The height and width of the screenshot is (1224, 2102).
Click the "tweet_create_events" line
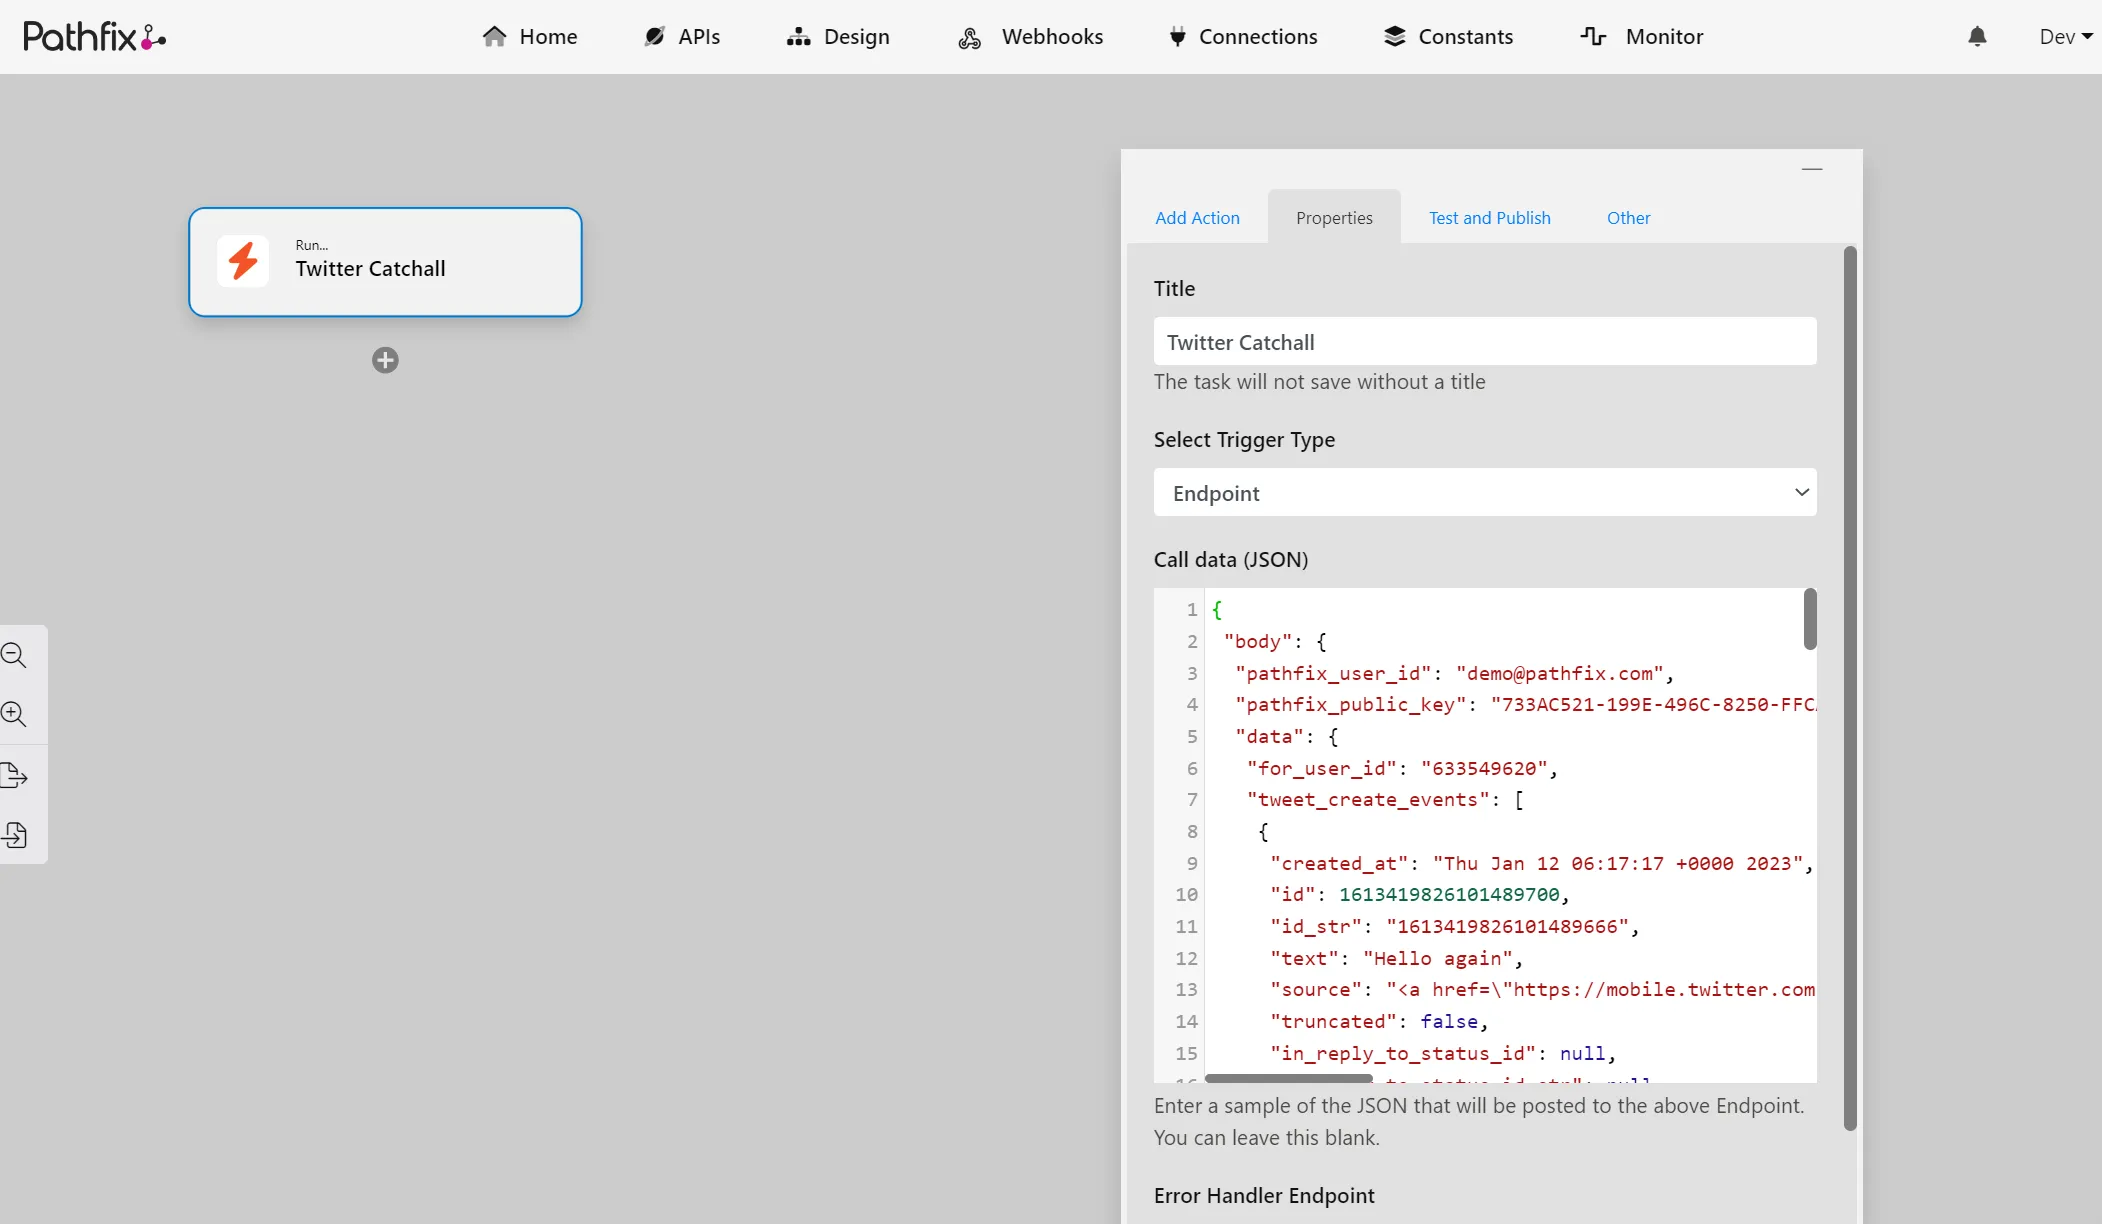pyautogui.click(x=1385, y=800)
